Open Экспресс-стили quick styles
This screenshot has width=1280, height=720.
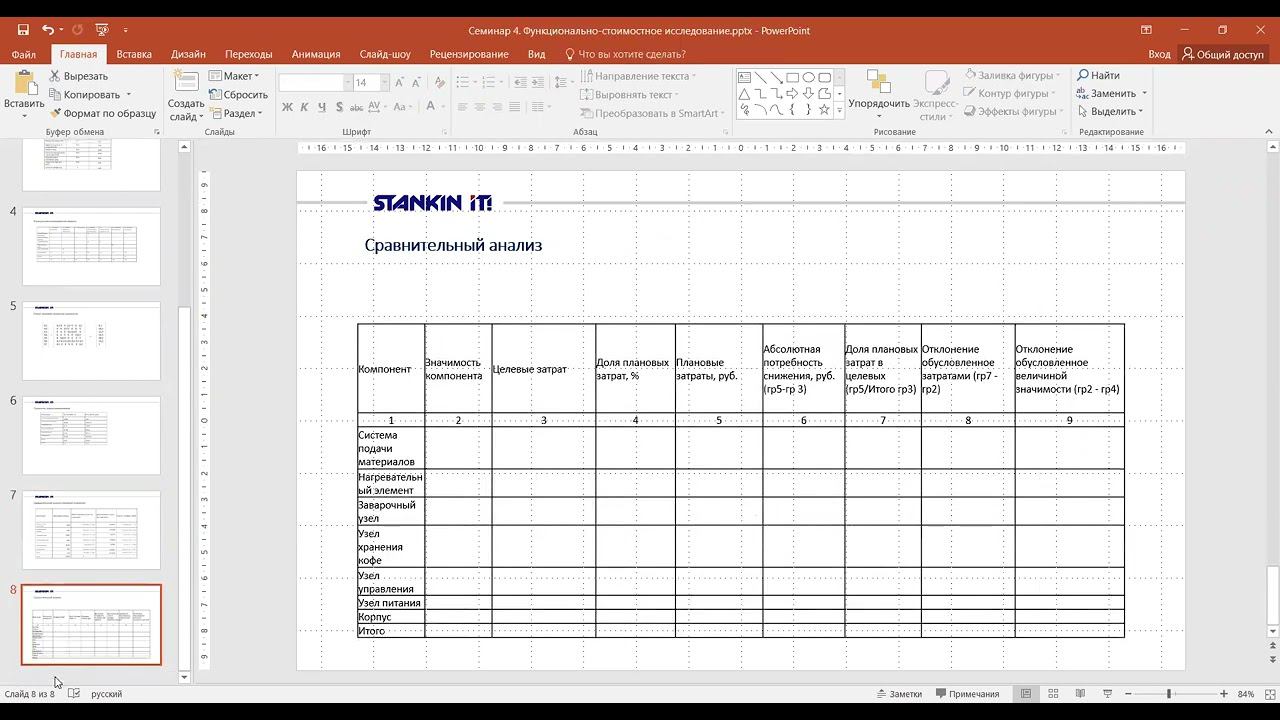tap(936, 96)
